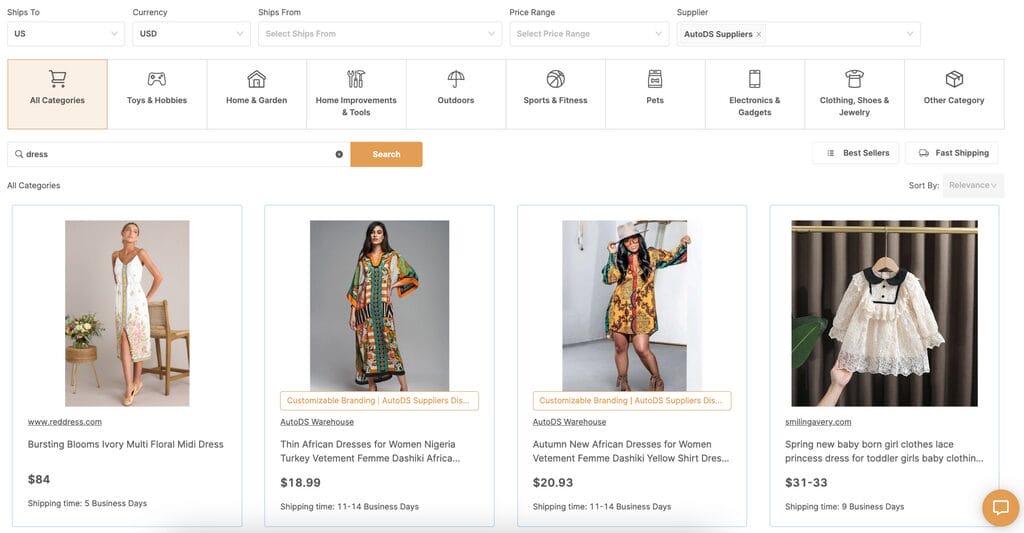Remove the AutoDS Suppliers filter tag
The image size is (1024, 533).
click(758, 35)
